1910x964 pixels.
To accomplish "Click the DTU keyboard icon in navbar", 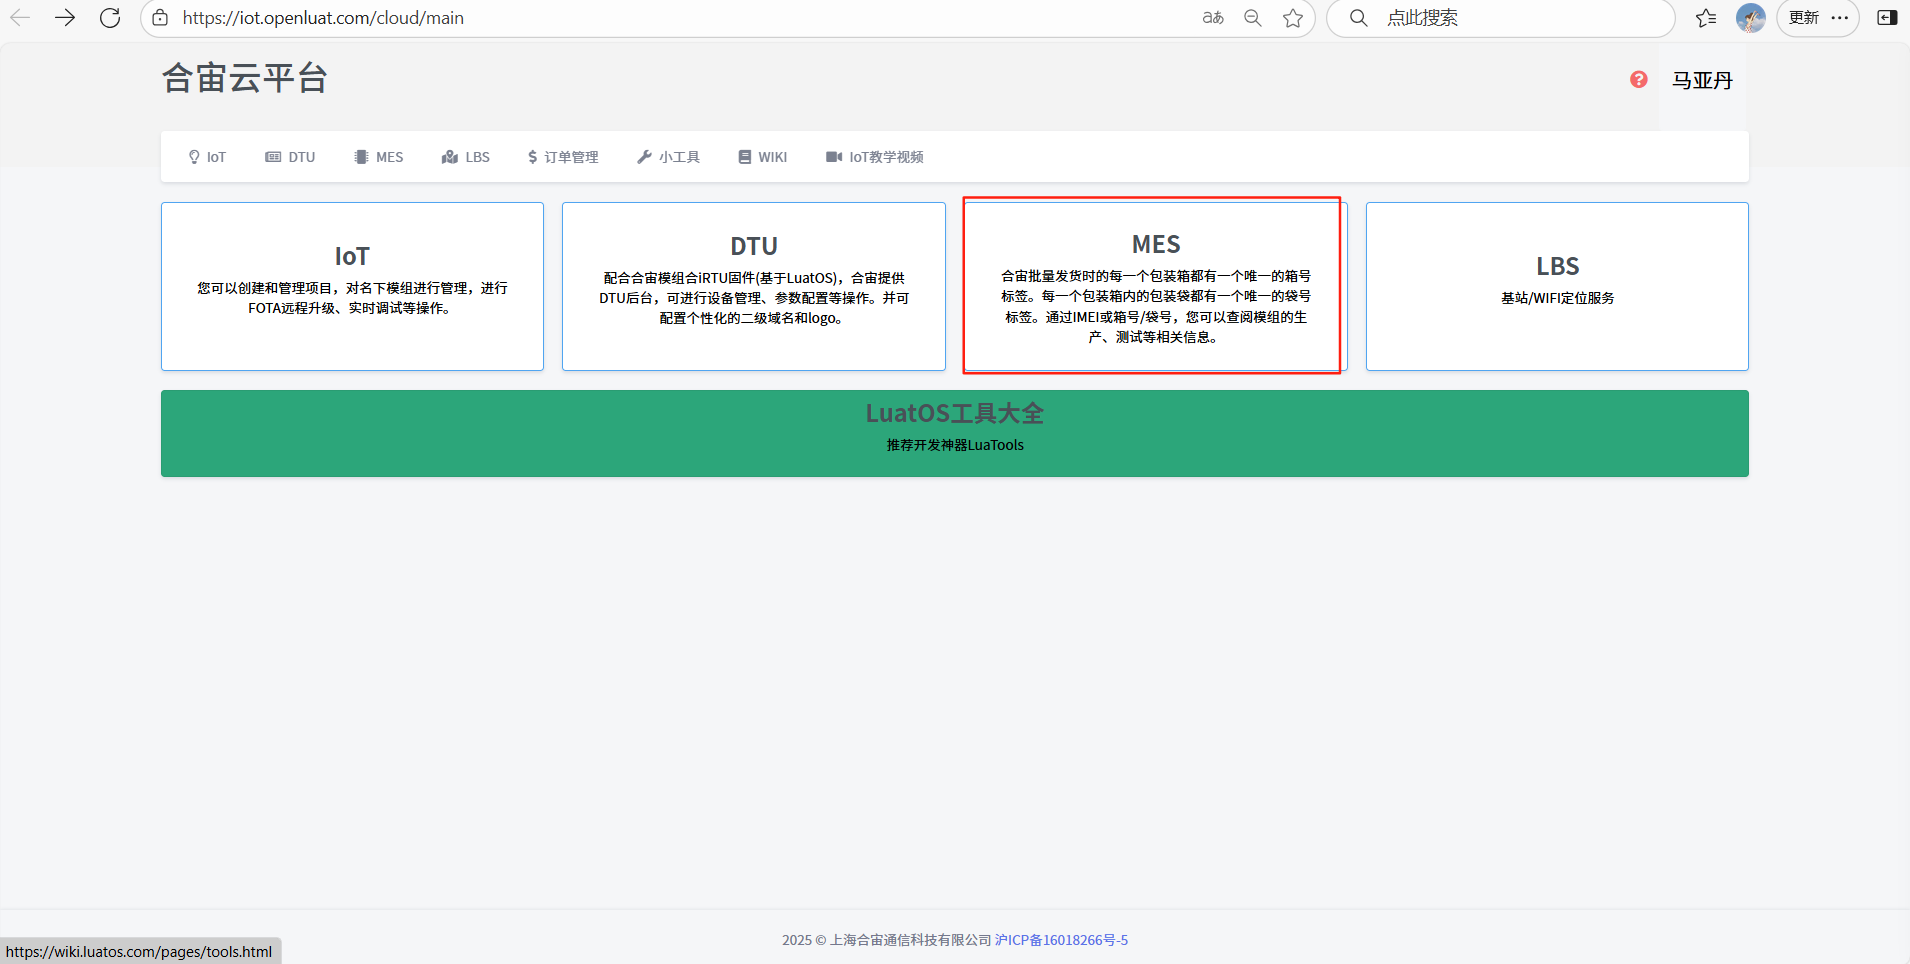I will 273,157.
